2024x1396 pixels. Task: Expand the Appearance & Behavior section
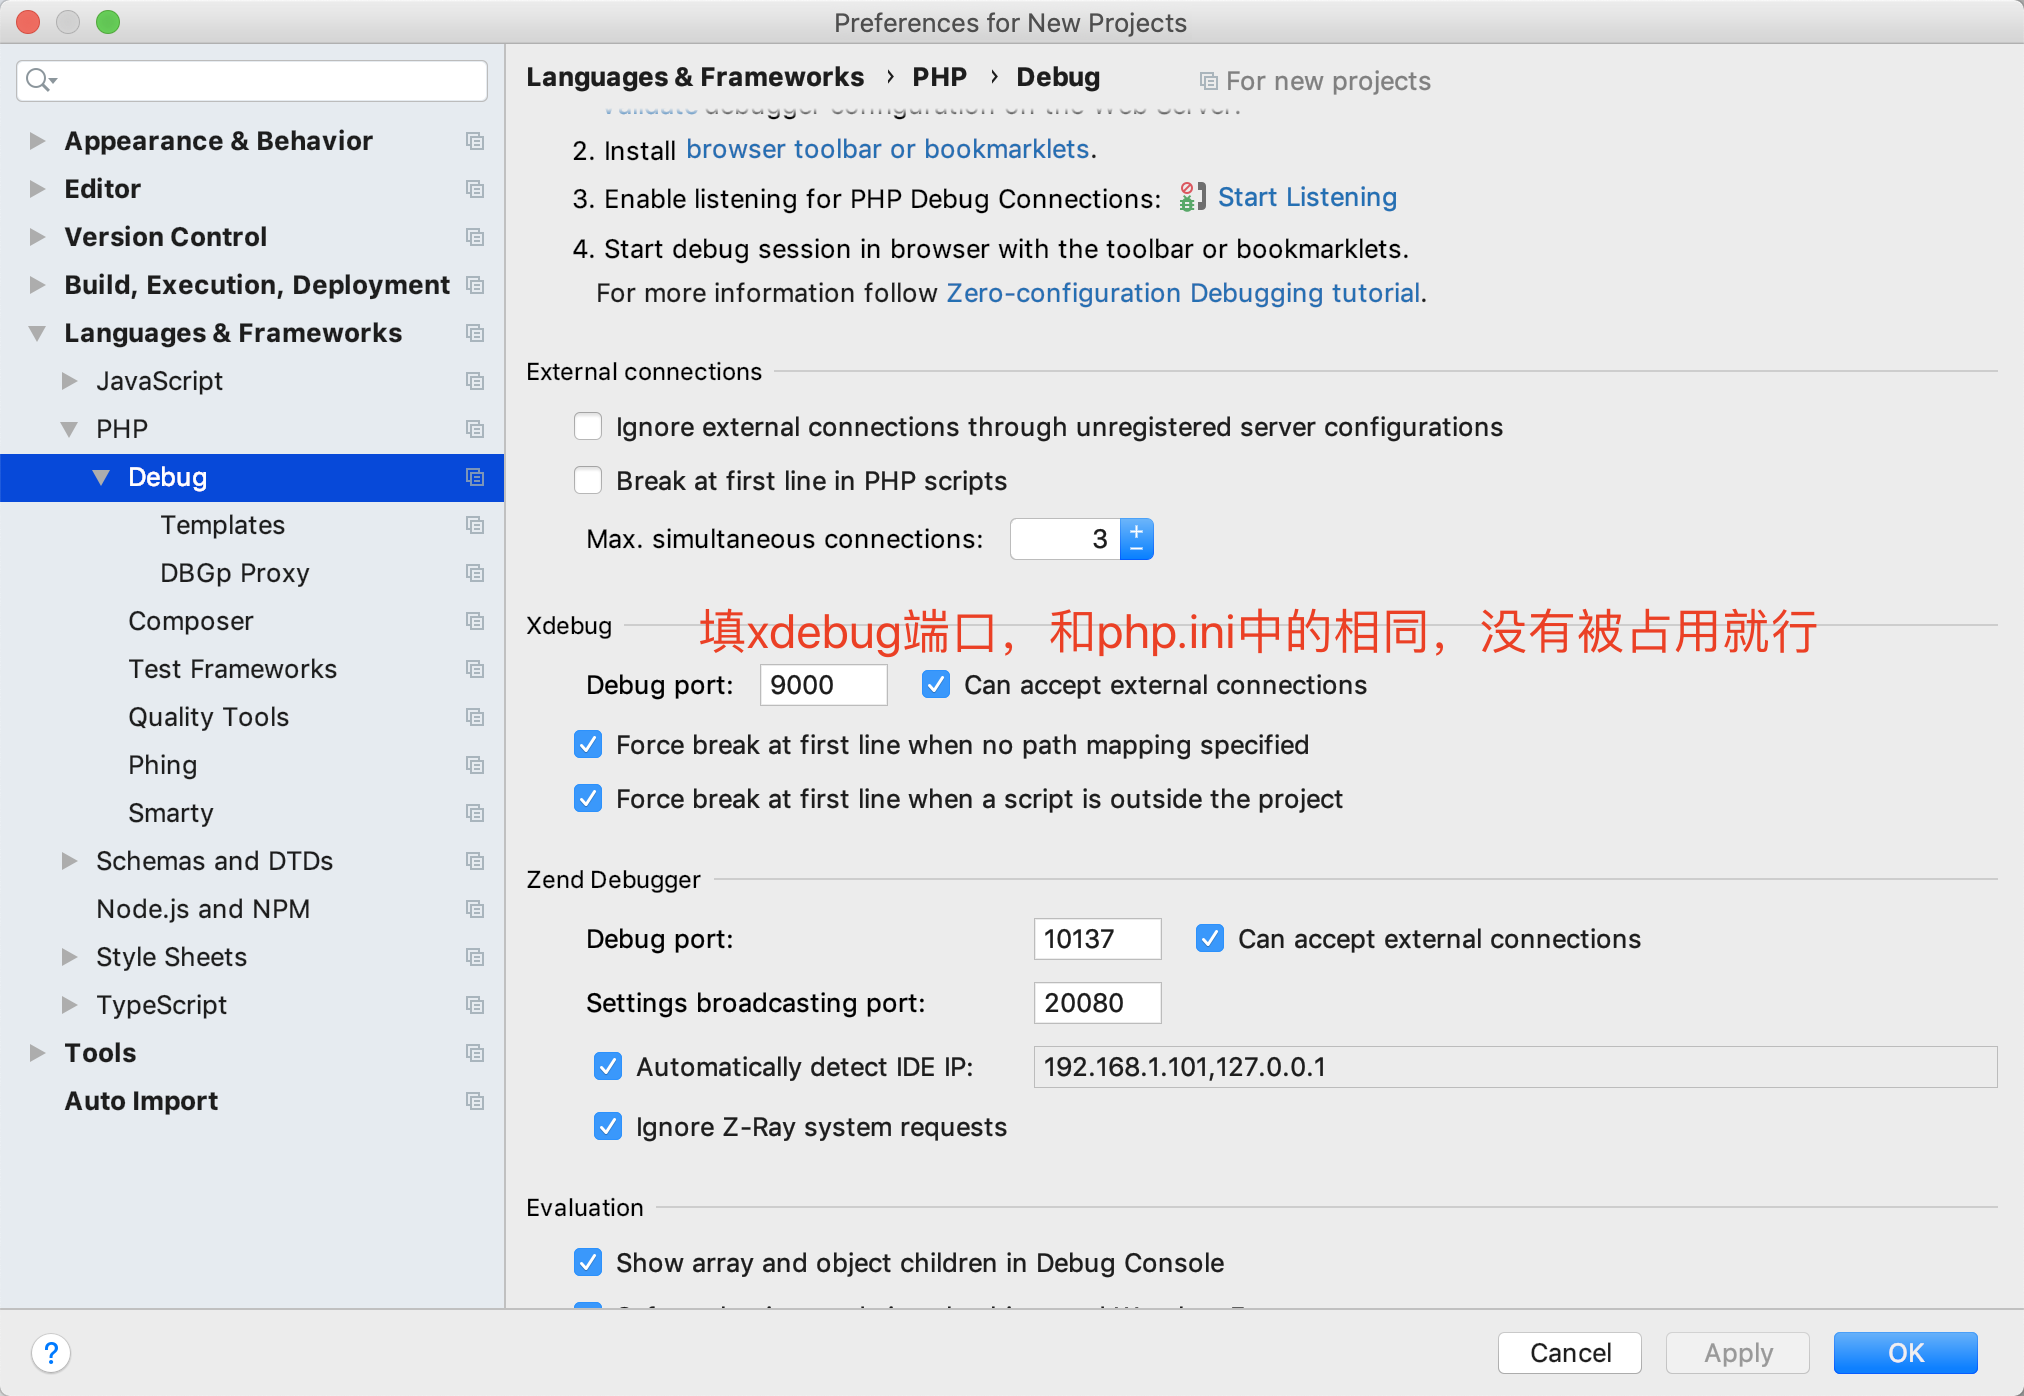[x=37, y=141]
